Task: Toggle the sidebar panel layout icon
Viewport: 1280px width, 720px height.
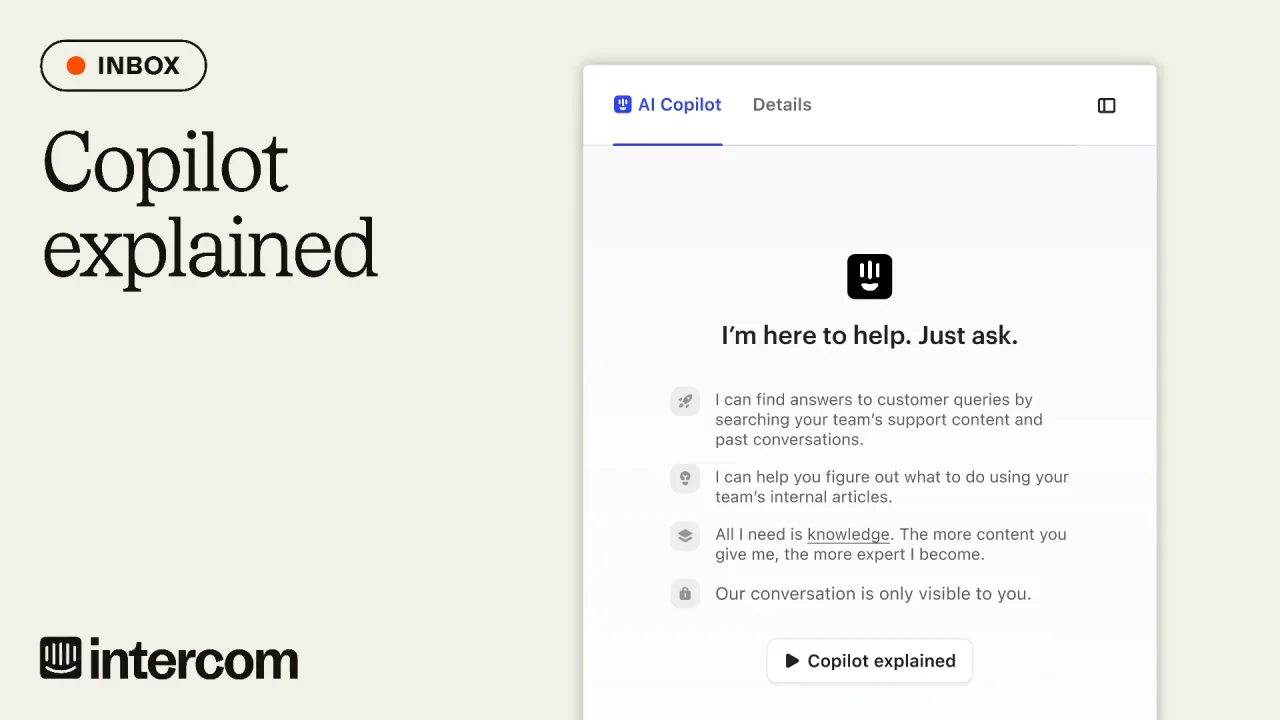Action: 1106,106
